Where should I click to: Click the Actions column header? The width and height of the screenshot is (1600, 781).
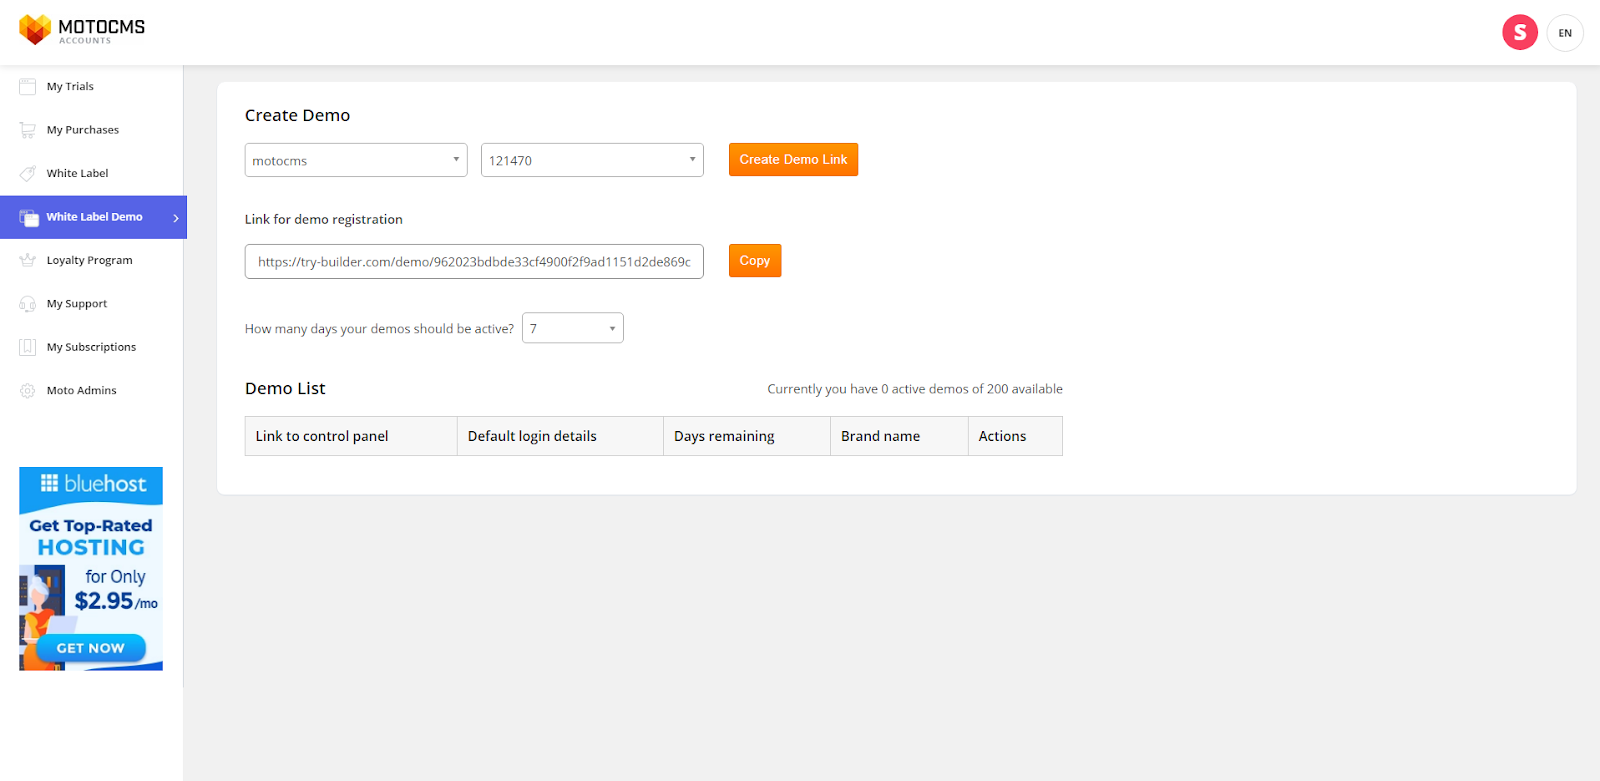(x=1015, y=436)
